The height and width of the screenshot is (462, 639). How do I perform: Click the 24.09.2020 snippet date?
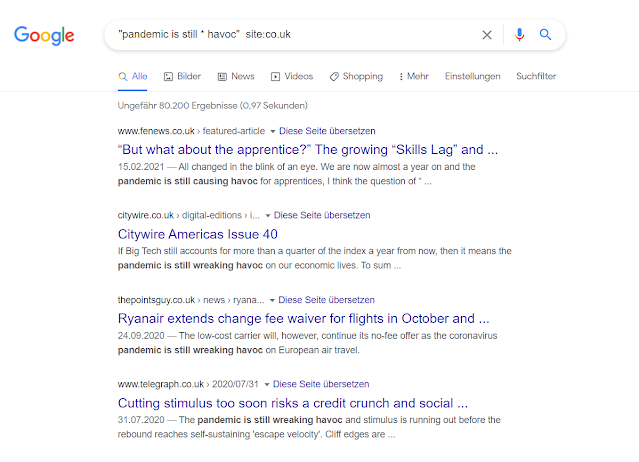[x=141, y=335]
